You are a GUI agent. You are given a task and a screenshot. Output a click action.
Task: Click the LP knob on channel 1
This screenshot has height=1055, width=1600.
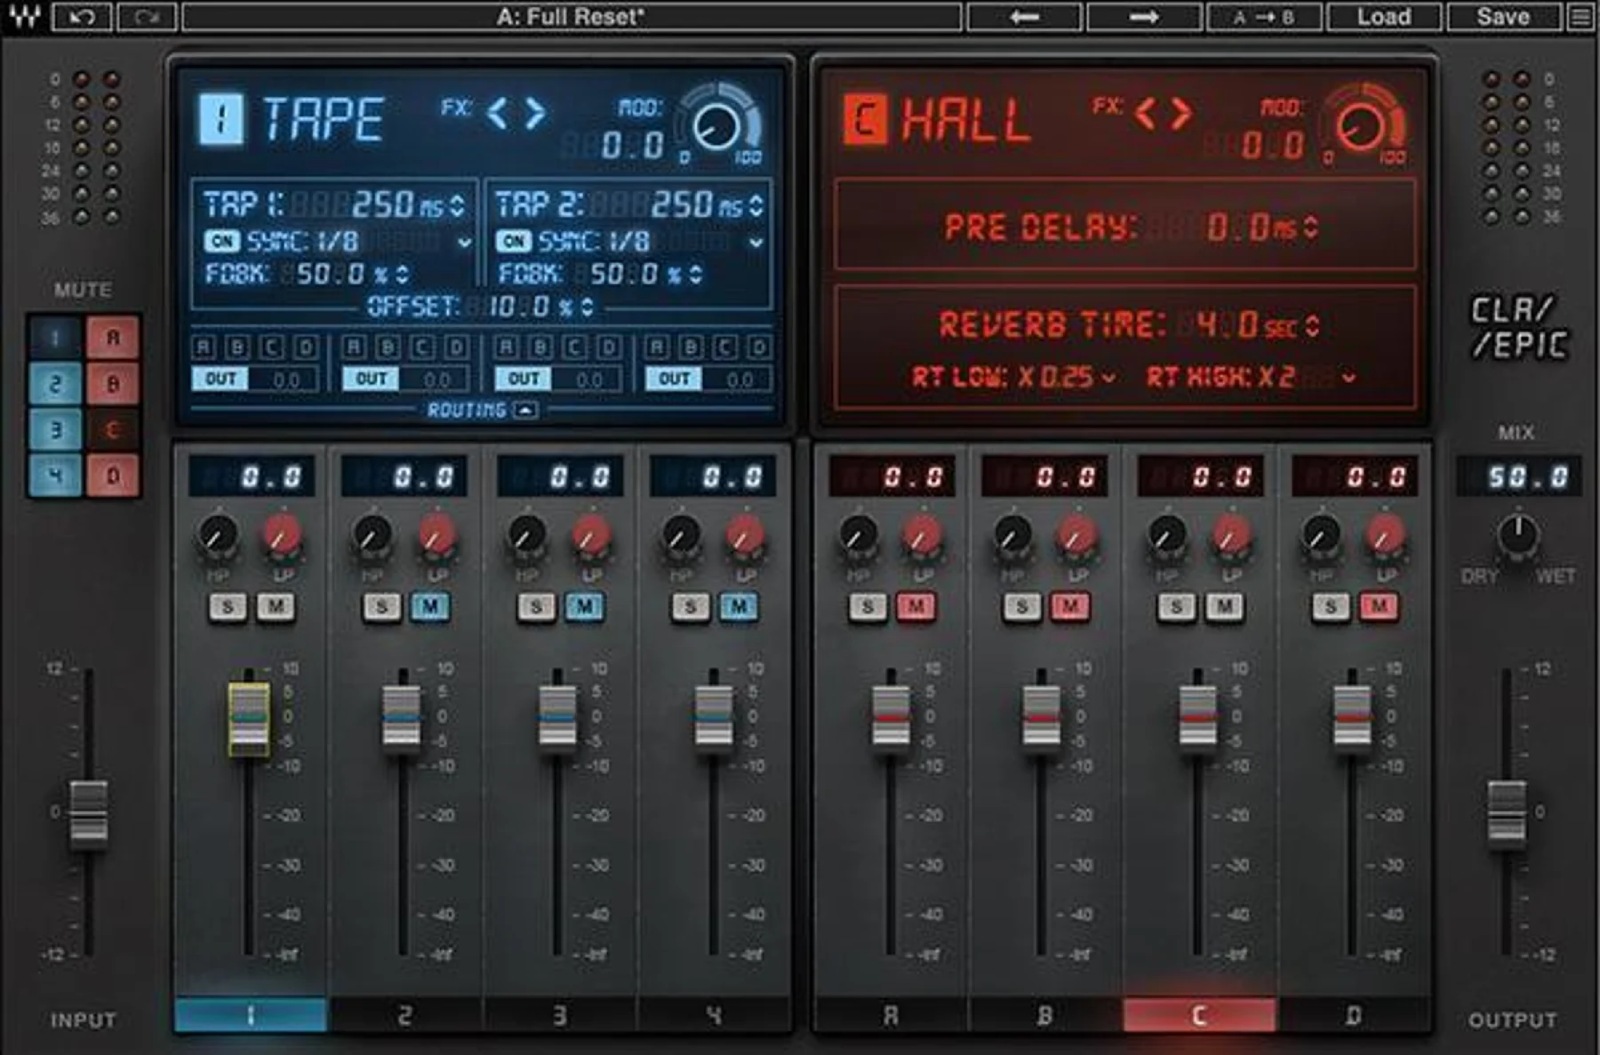282,537
